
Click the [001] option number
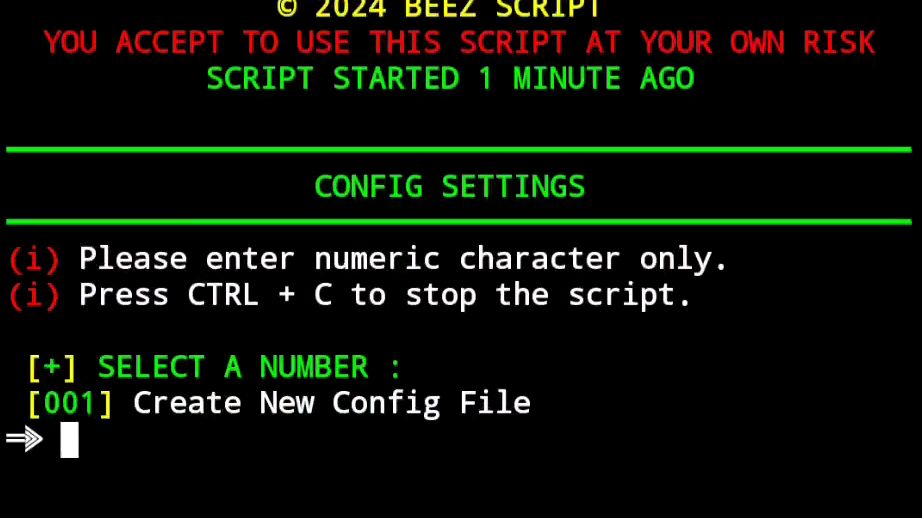tap(70, 403)
